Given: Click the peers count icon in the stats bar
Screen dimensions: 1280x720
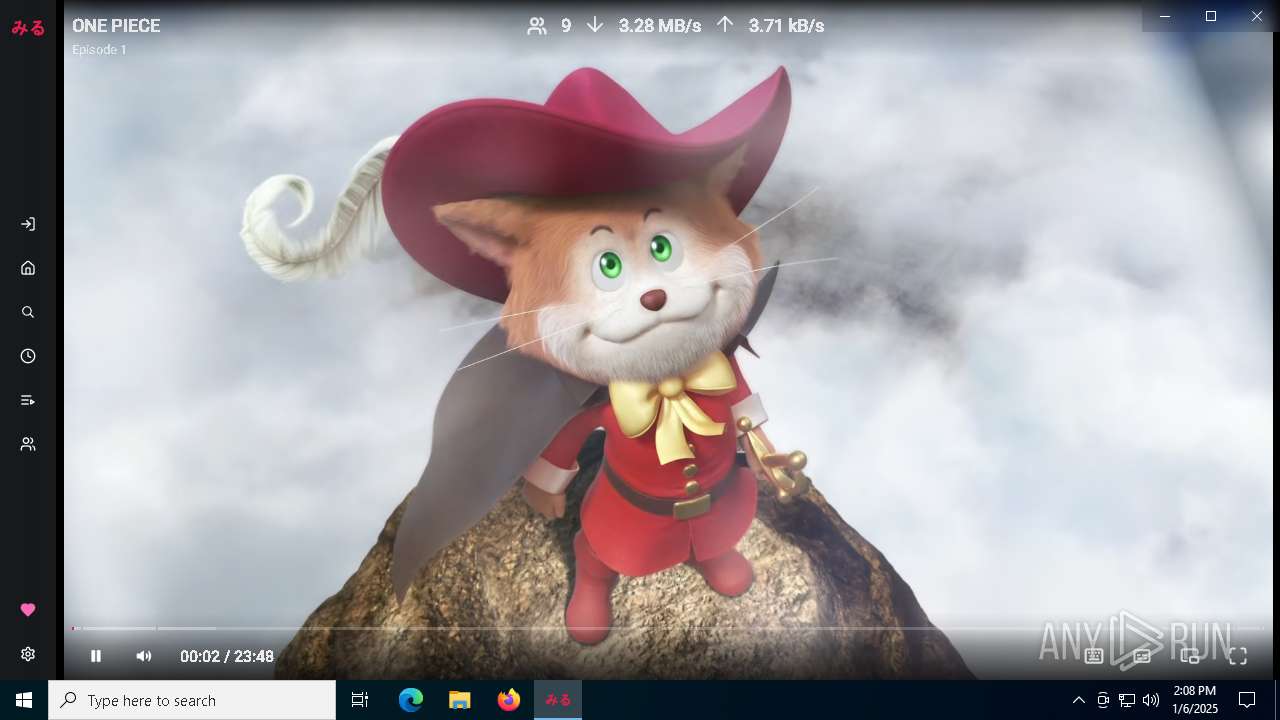Looking at the screenshot, I should point(537,26).
